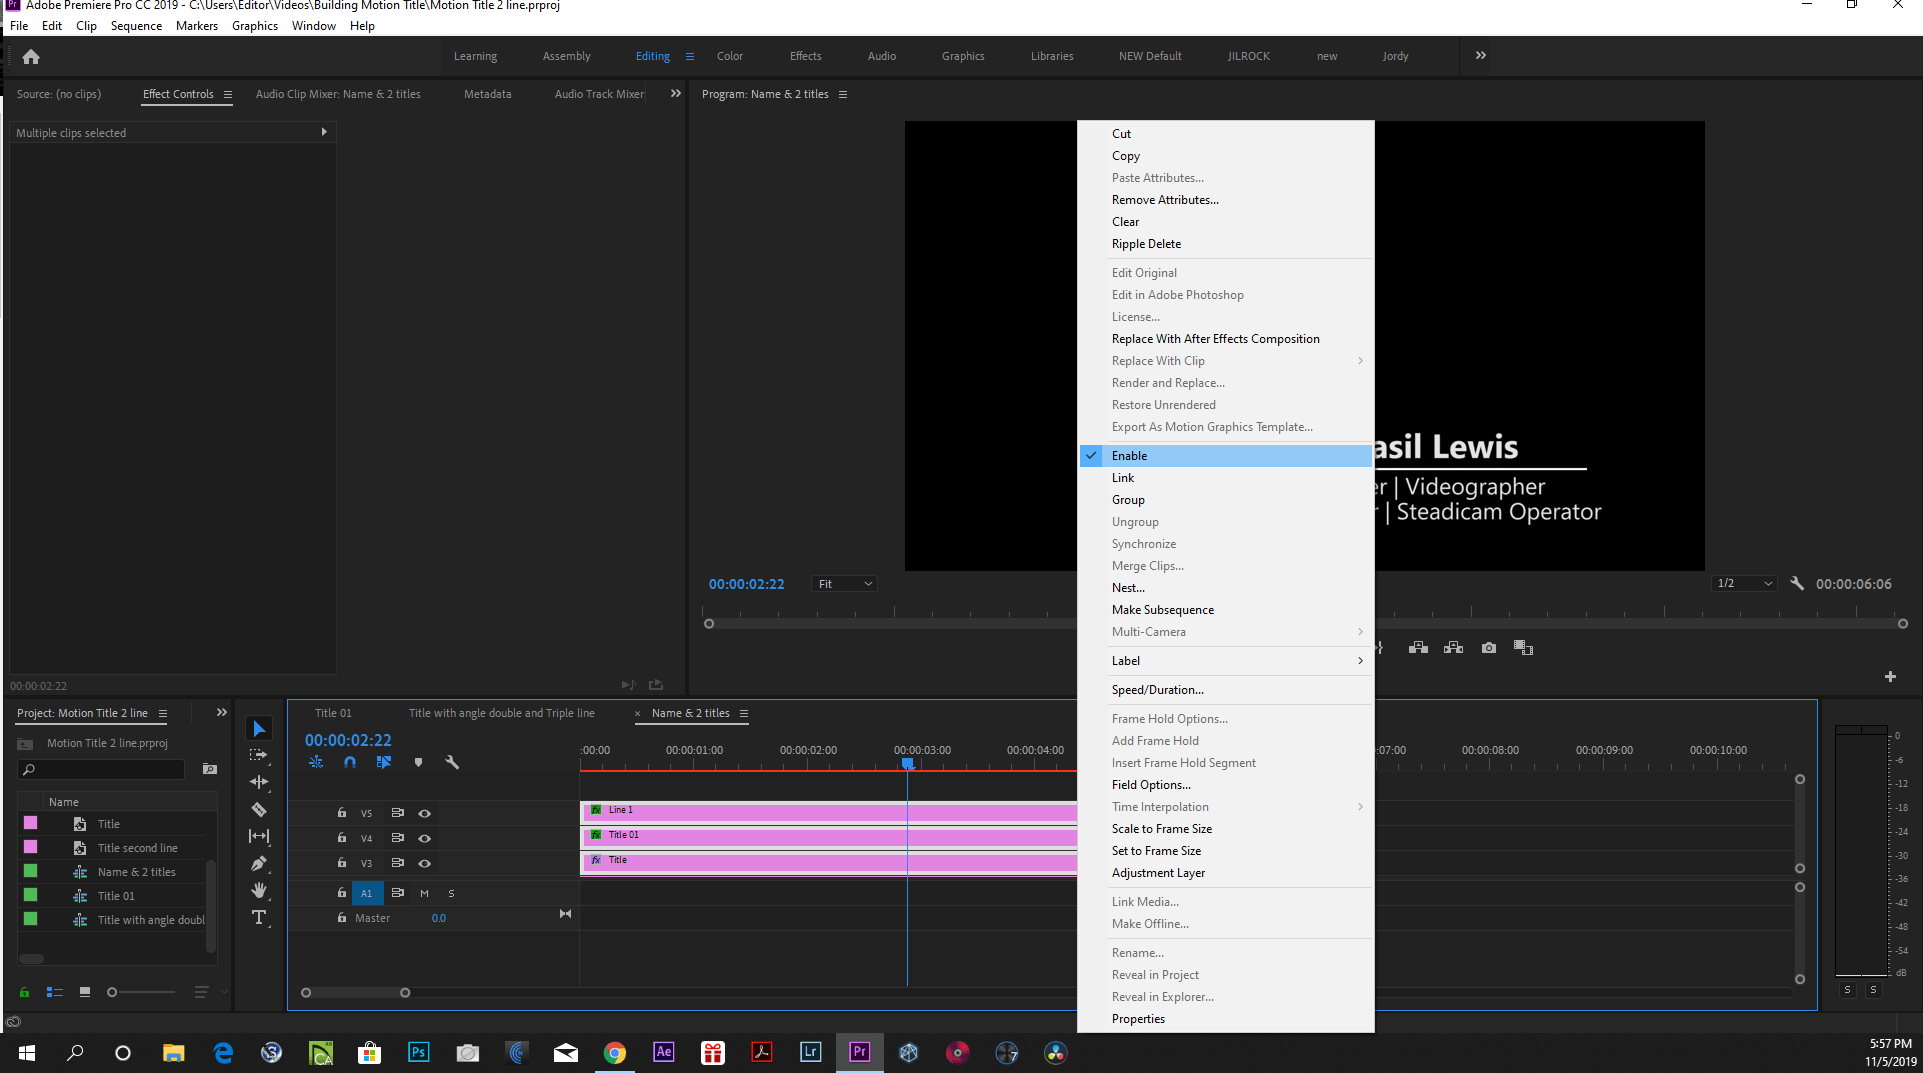1923x1073 pixels.
Task: Open the Sequence menu in the menu bar
Action: 136,25
